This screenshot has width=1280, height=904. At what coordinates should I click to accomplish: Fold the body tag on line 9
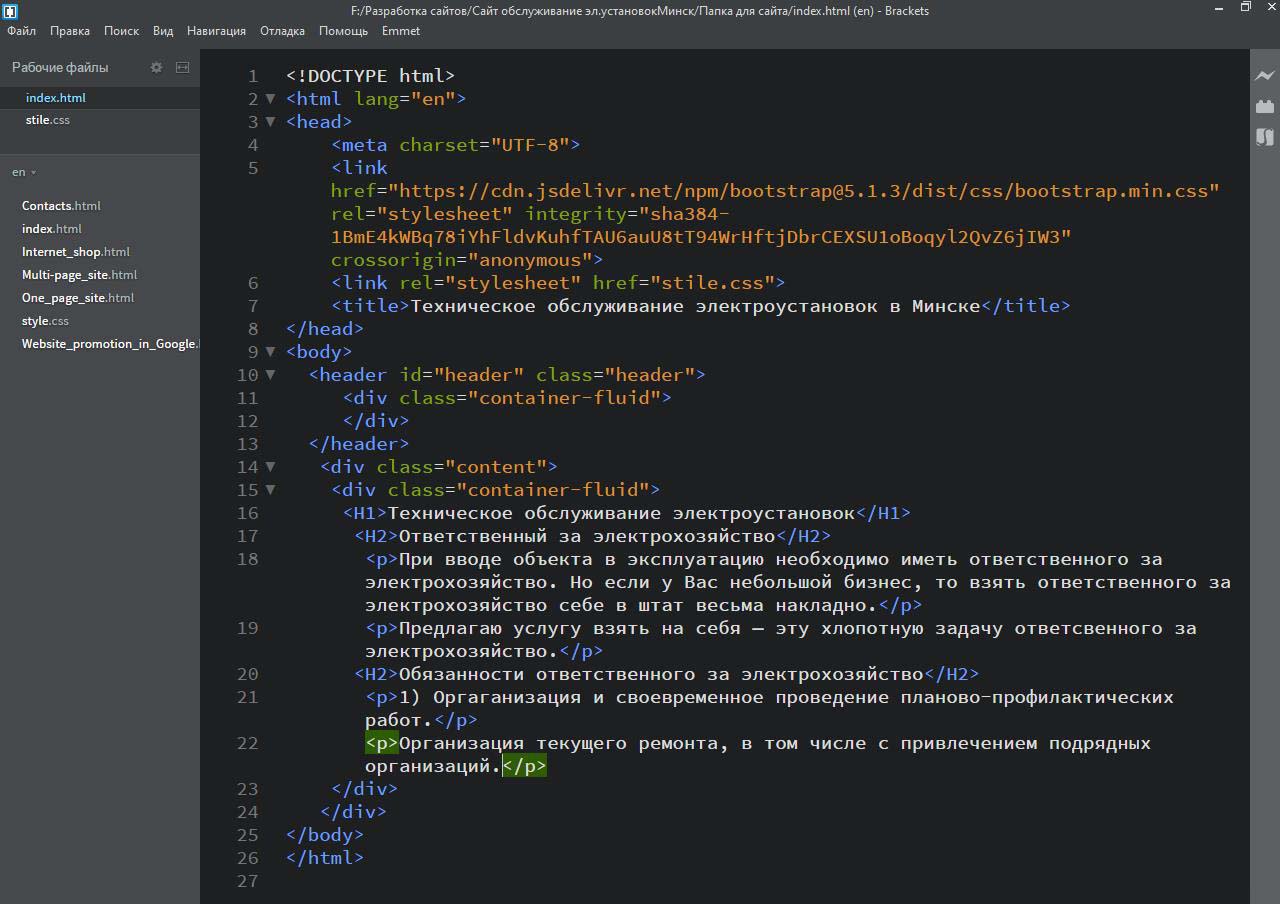pyautogui.click(x=270, y=352)
